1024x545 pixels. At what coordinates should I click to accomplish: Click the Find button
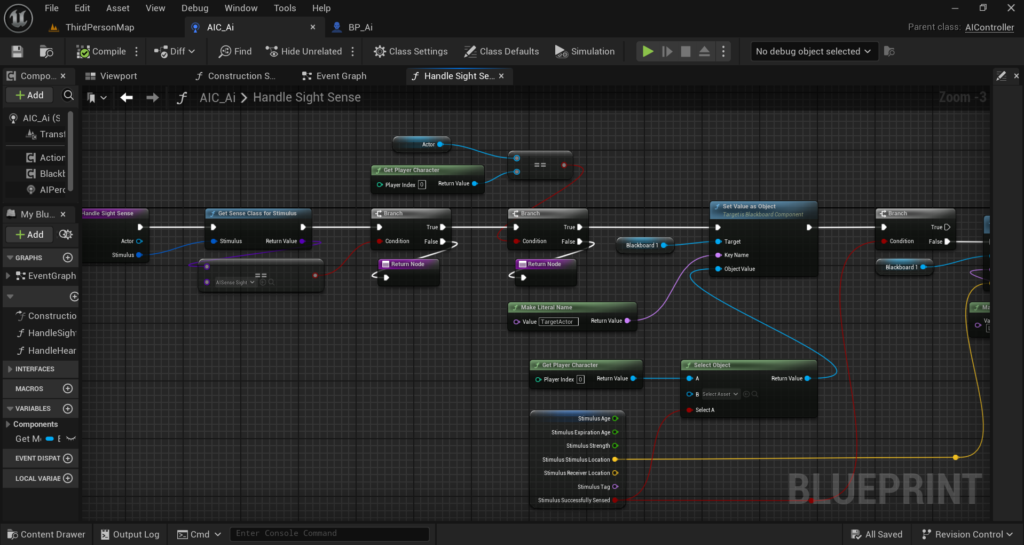click(235, 52)
